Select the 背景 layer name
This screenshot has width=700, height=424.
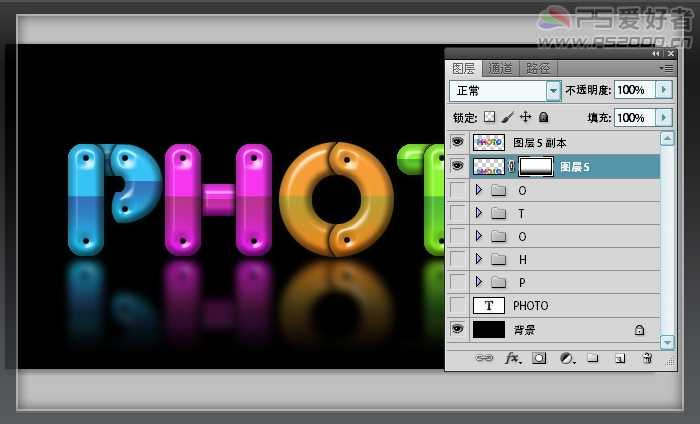pyautogui.click(x=524, y=330)
